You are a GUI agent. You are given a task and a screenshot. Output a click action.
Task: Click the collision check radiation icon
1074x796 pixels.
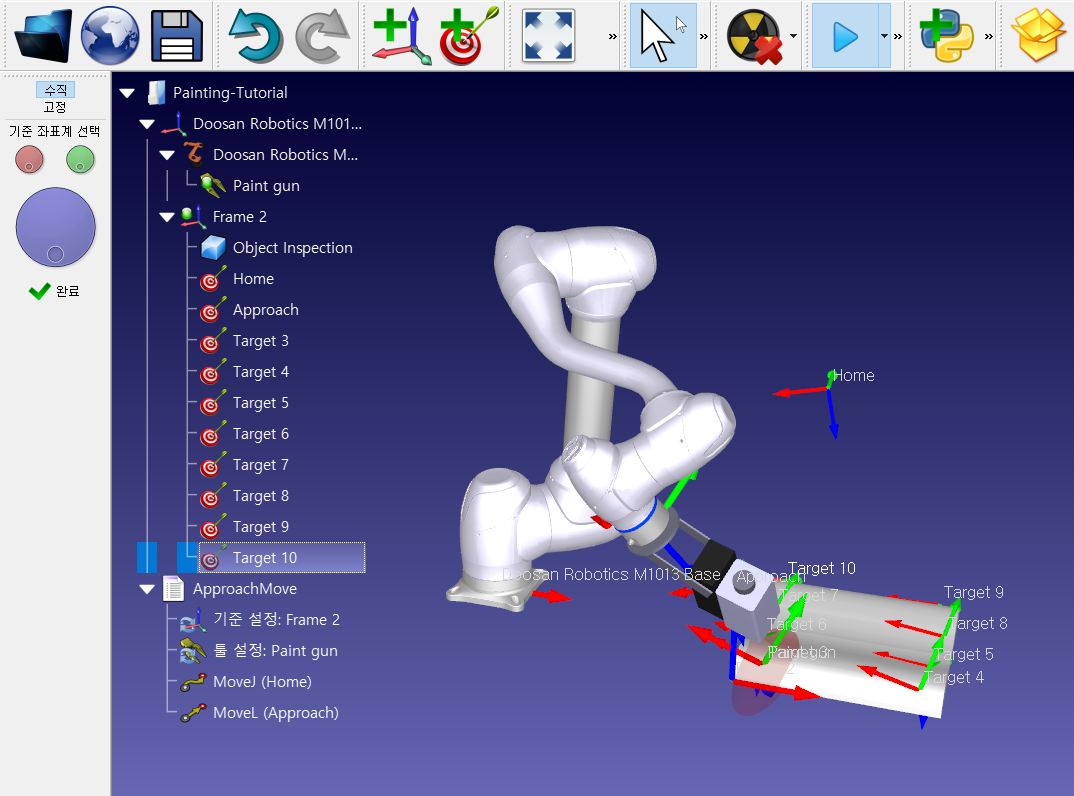click(x=754, y=35)
